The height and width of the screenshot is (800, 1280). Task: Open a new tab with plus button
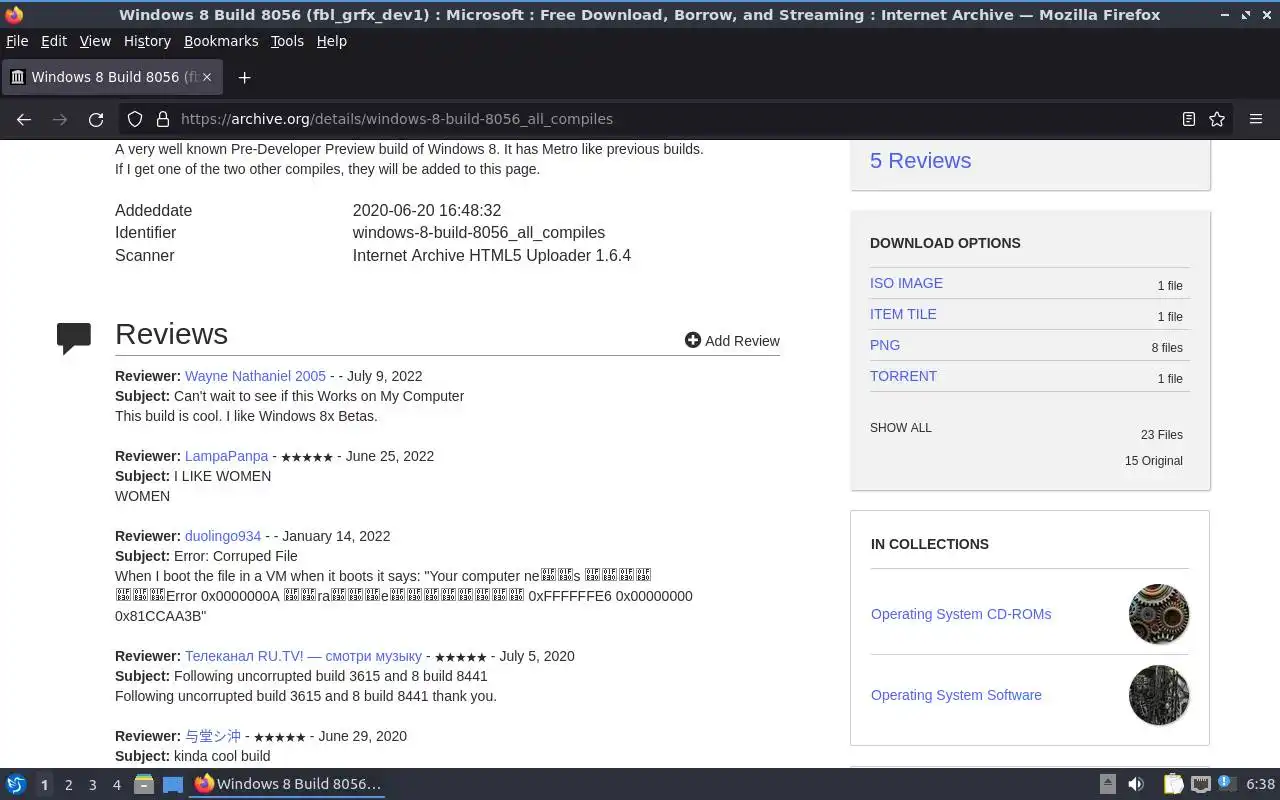(x=244, y=77)
